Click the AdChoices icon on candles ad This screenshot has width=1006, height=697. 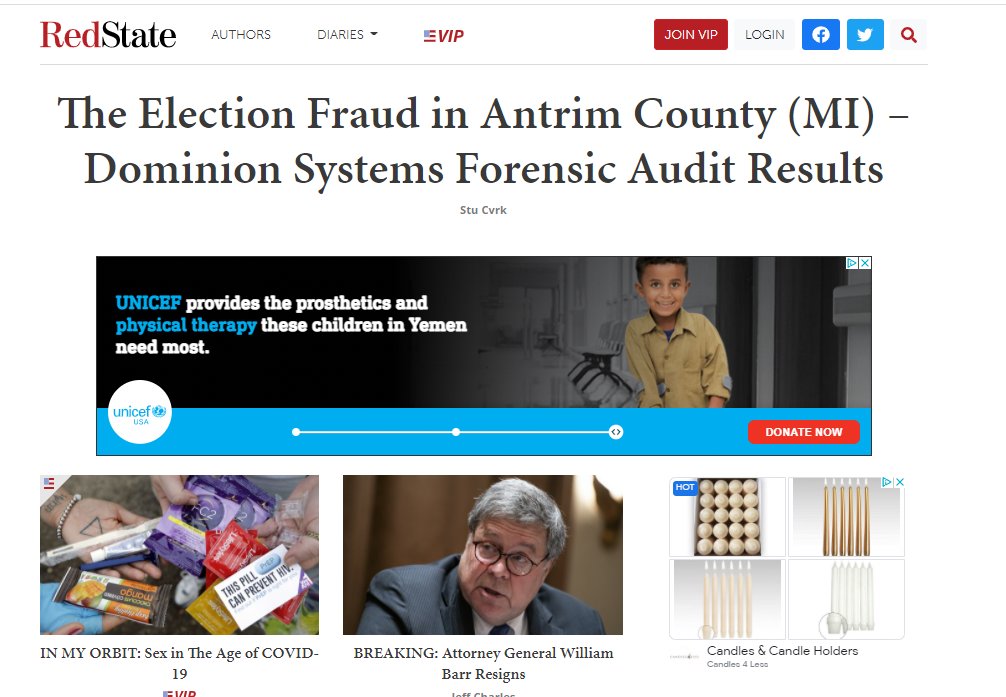(887, 482)
